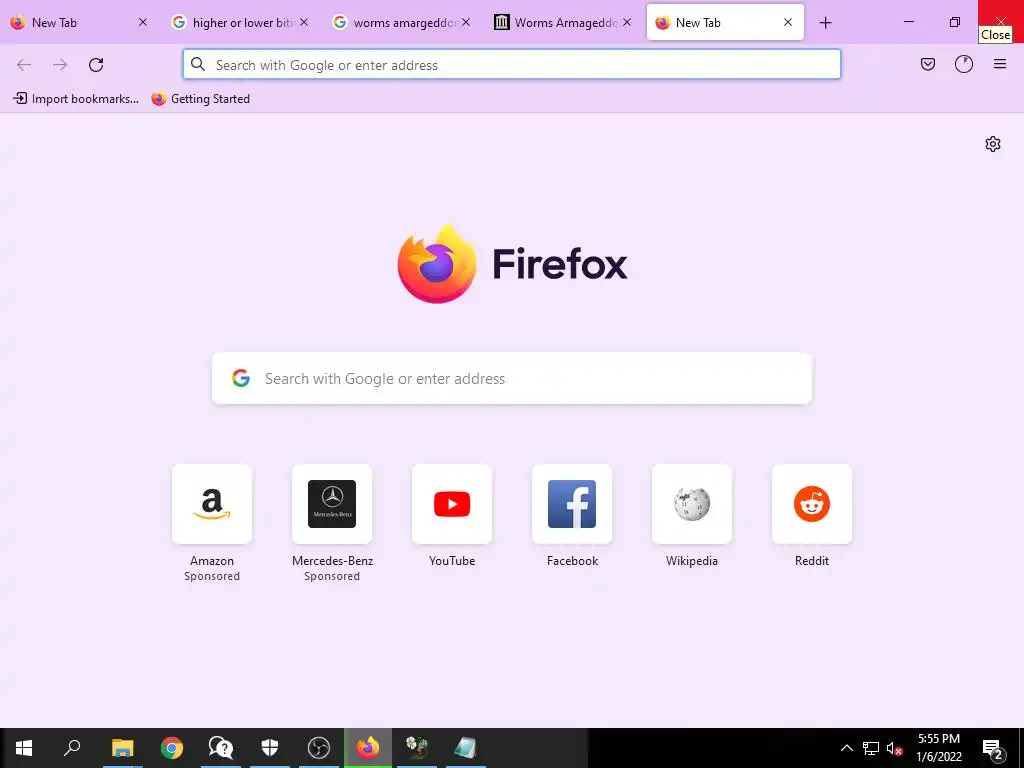Viewport: 1024px width, 768px height.
Task: Open new tab personalize gear icon
Action: [993, 144]
